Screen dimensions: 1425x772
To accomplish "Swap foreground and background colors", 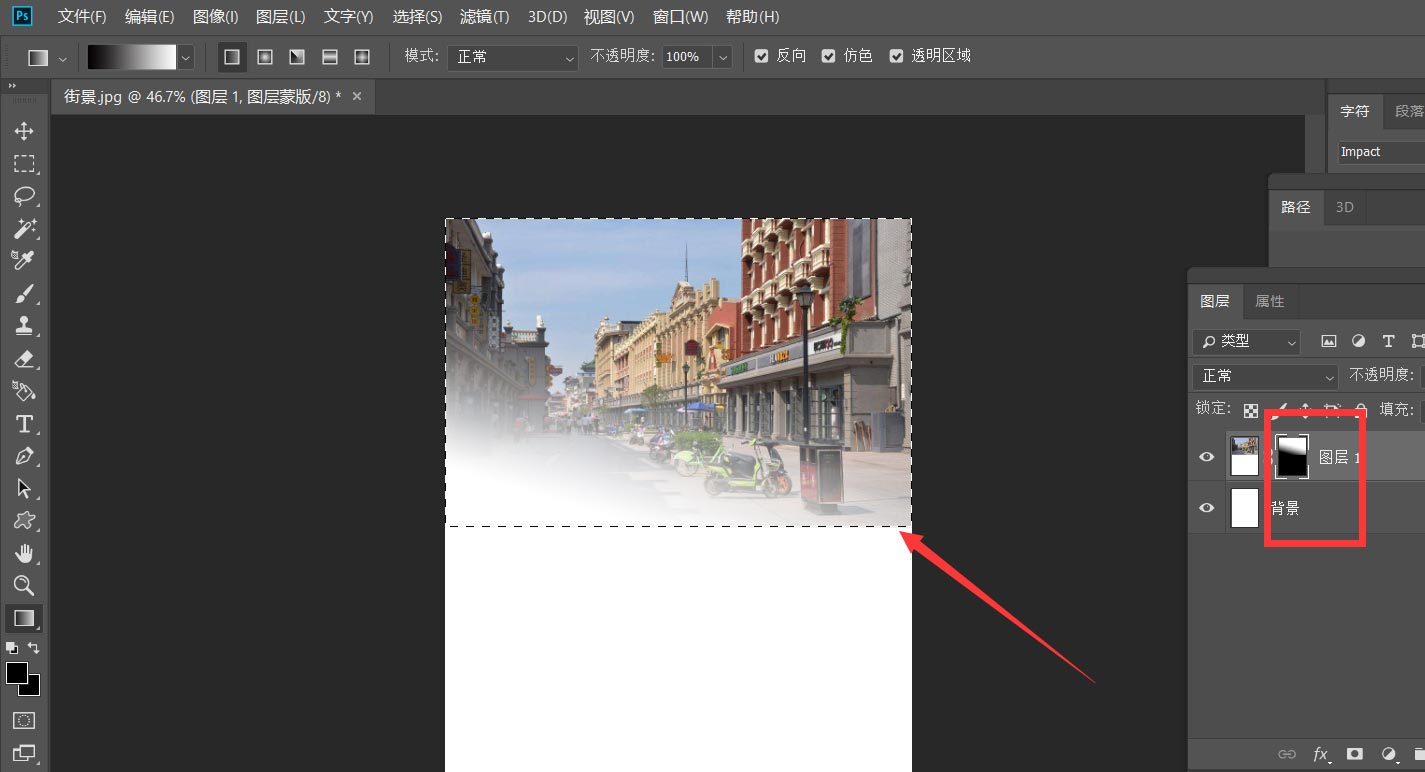I will point(33,648).
